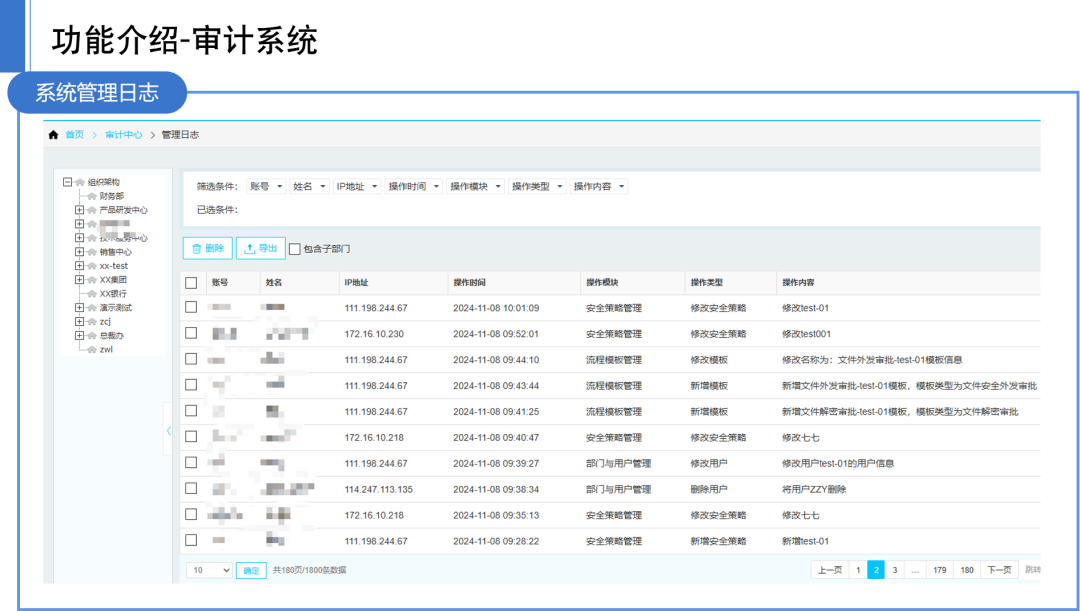Viewport: 1080px width, 611px height.
Task: Check the row logged at 09:28:22
Action: (x=191, y=541)
